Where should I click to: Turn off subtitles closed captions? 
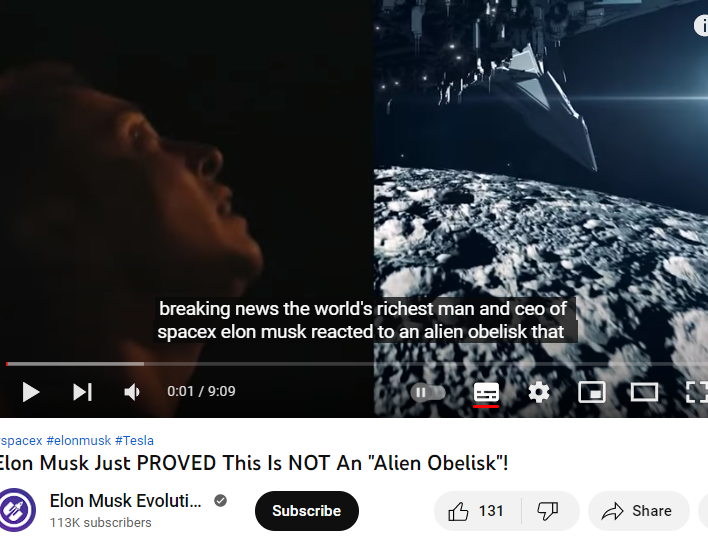pos(486,392)
